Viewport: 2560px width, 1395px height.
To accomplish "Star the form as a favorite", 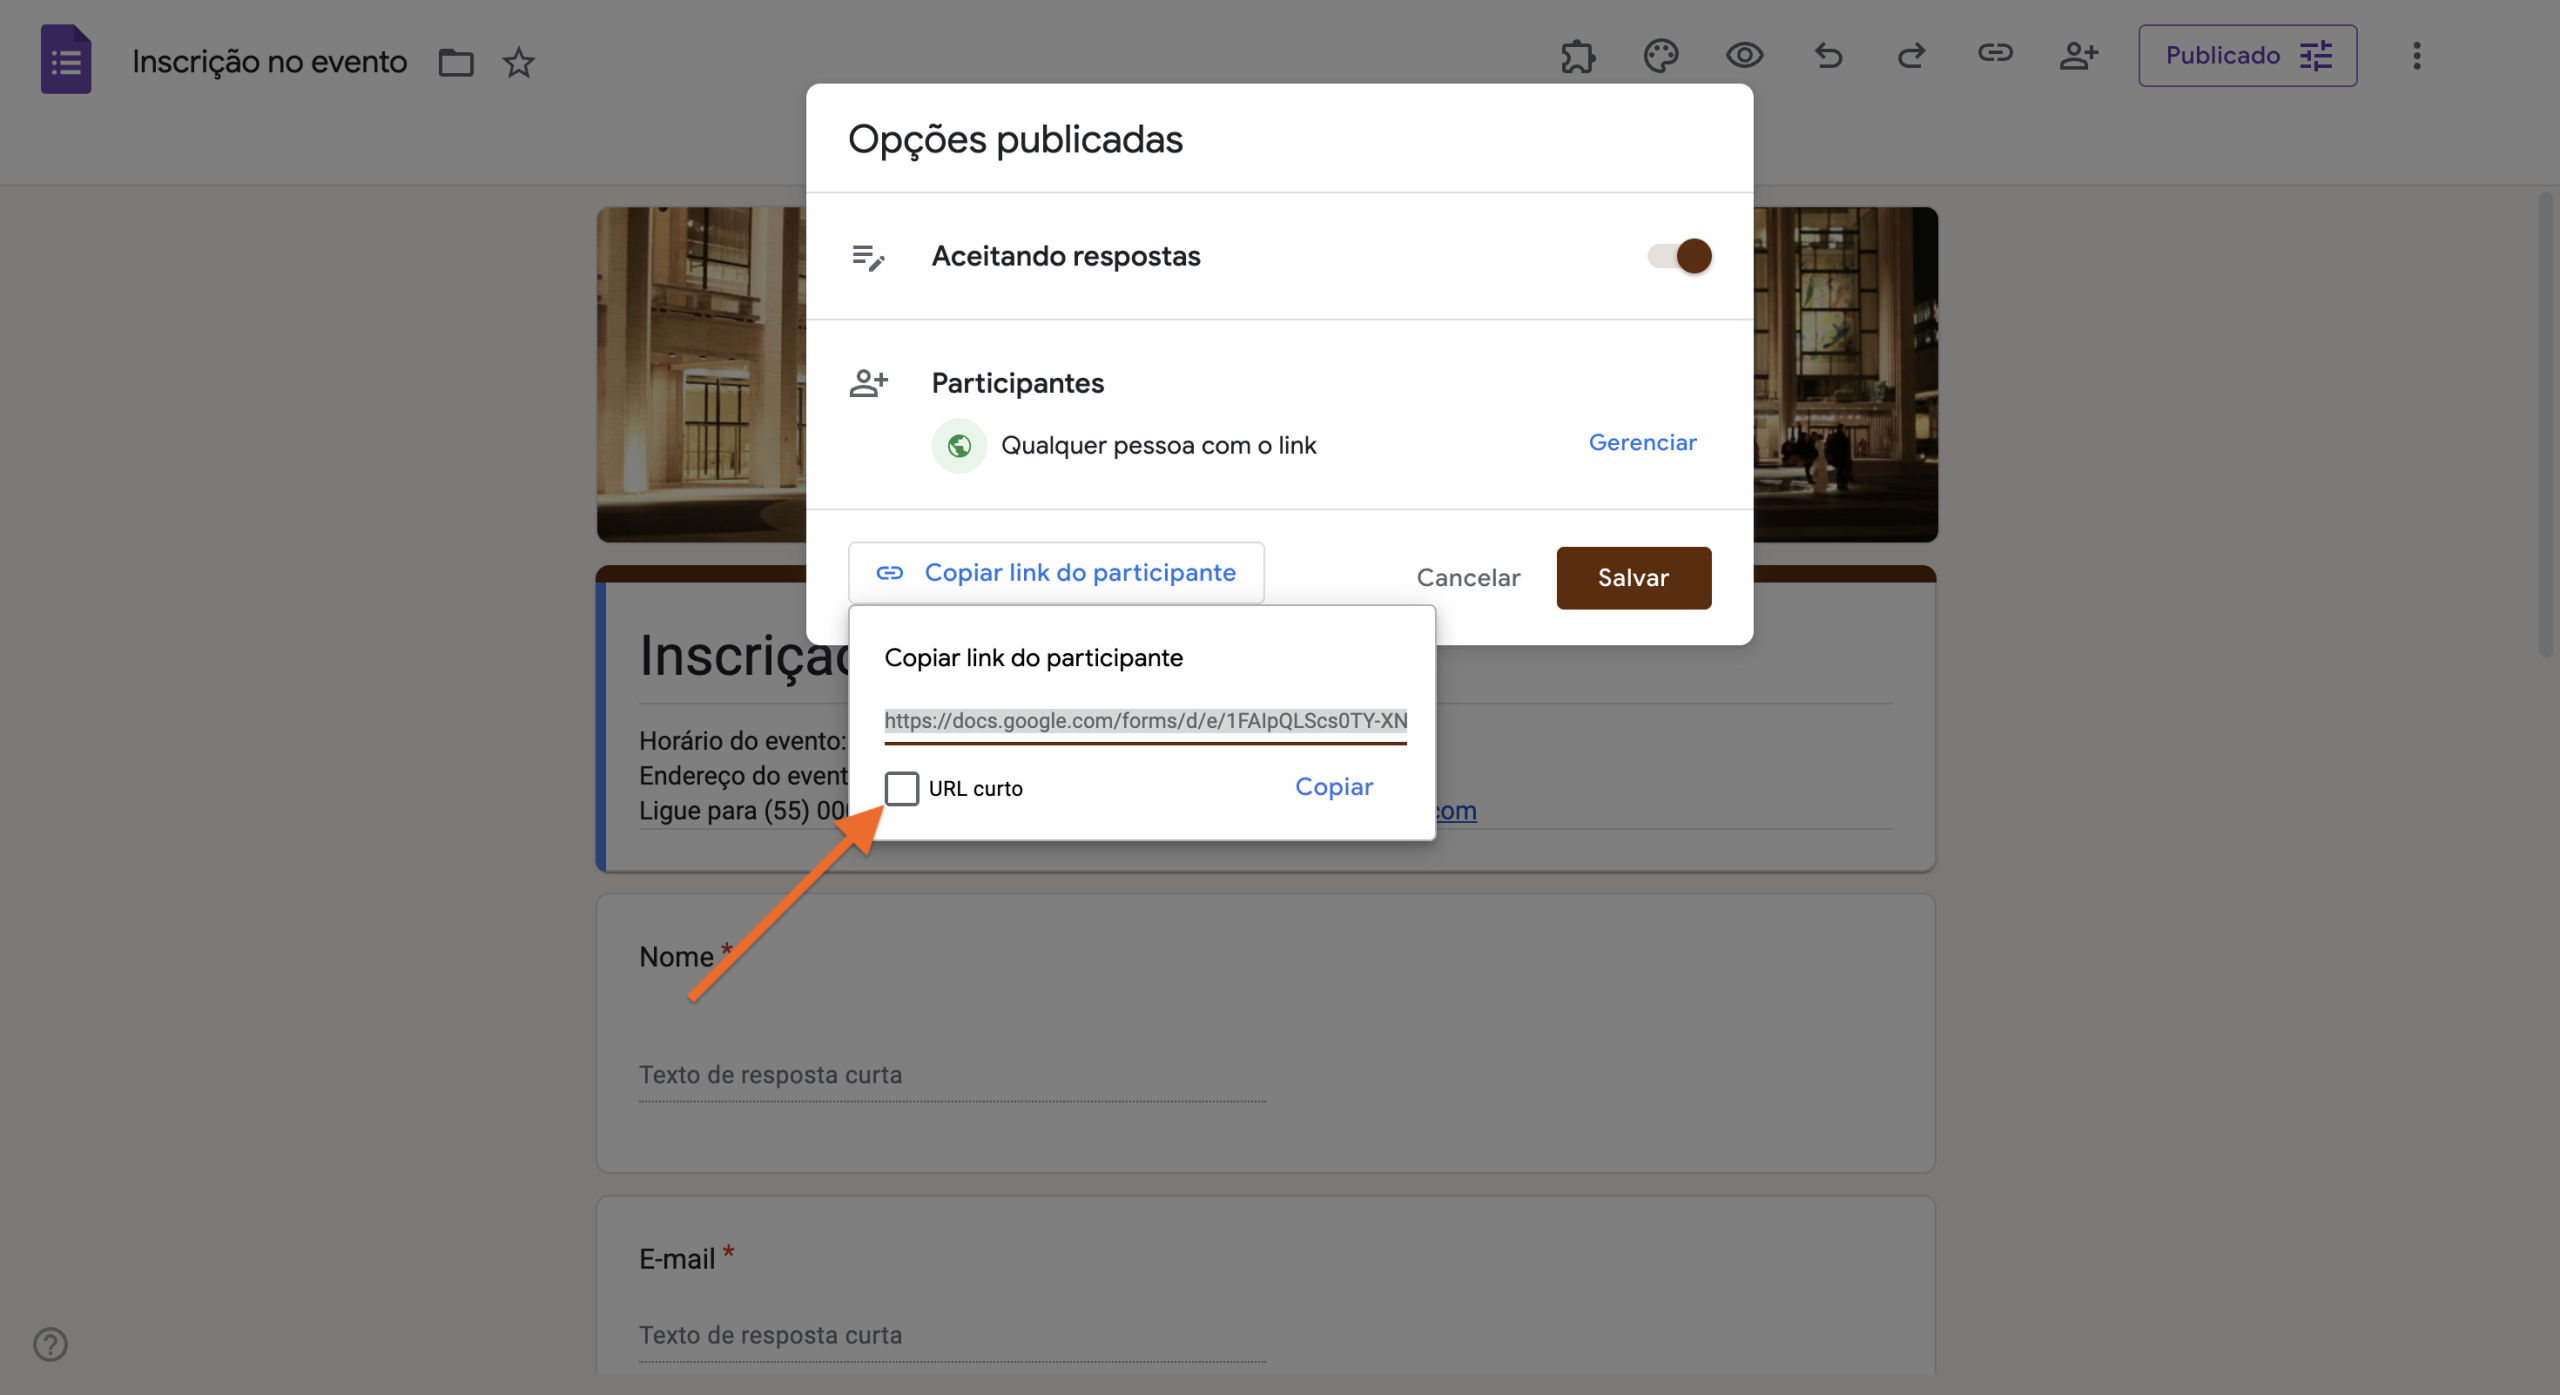I will tap(518, 62).
